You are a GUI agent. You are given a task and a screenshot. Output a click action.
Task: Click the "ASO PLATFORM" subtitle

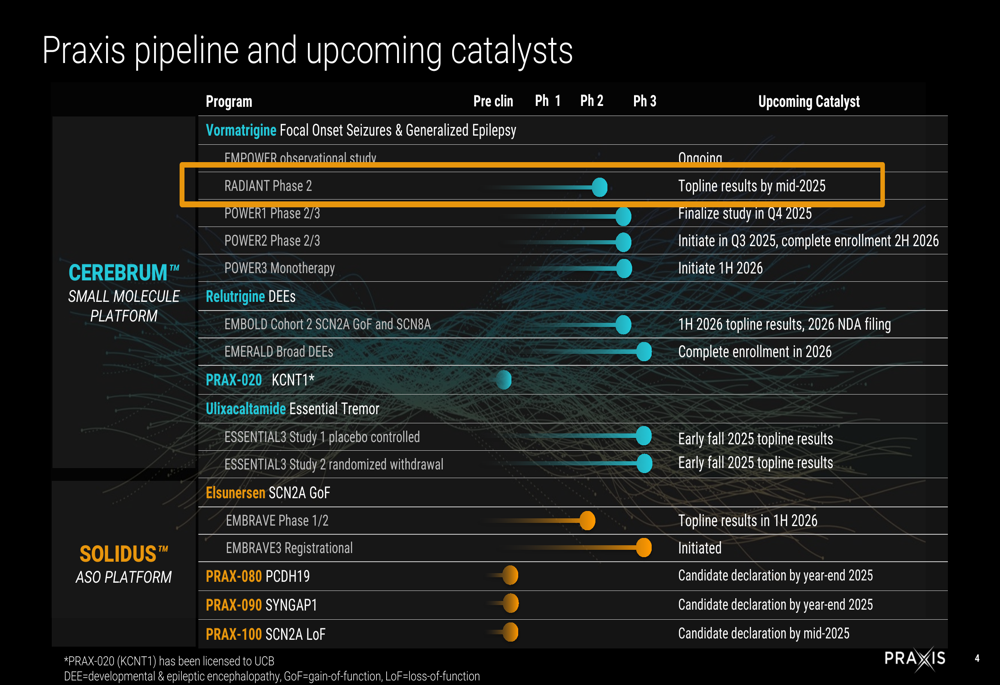click(x=124, y=577)
